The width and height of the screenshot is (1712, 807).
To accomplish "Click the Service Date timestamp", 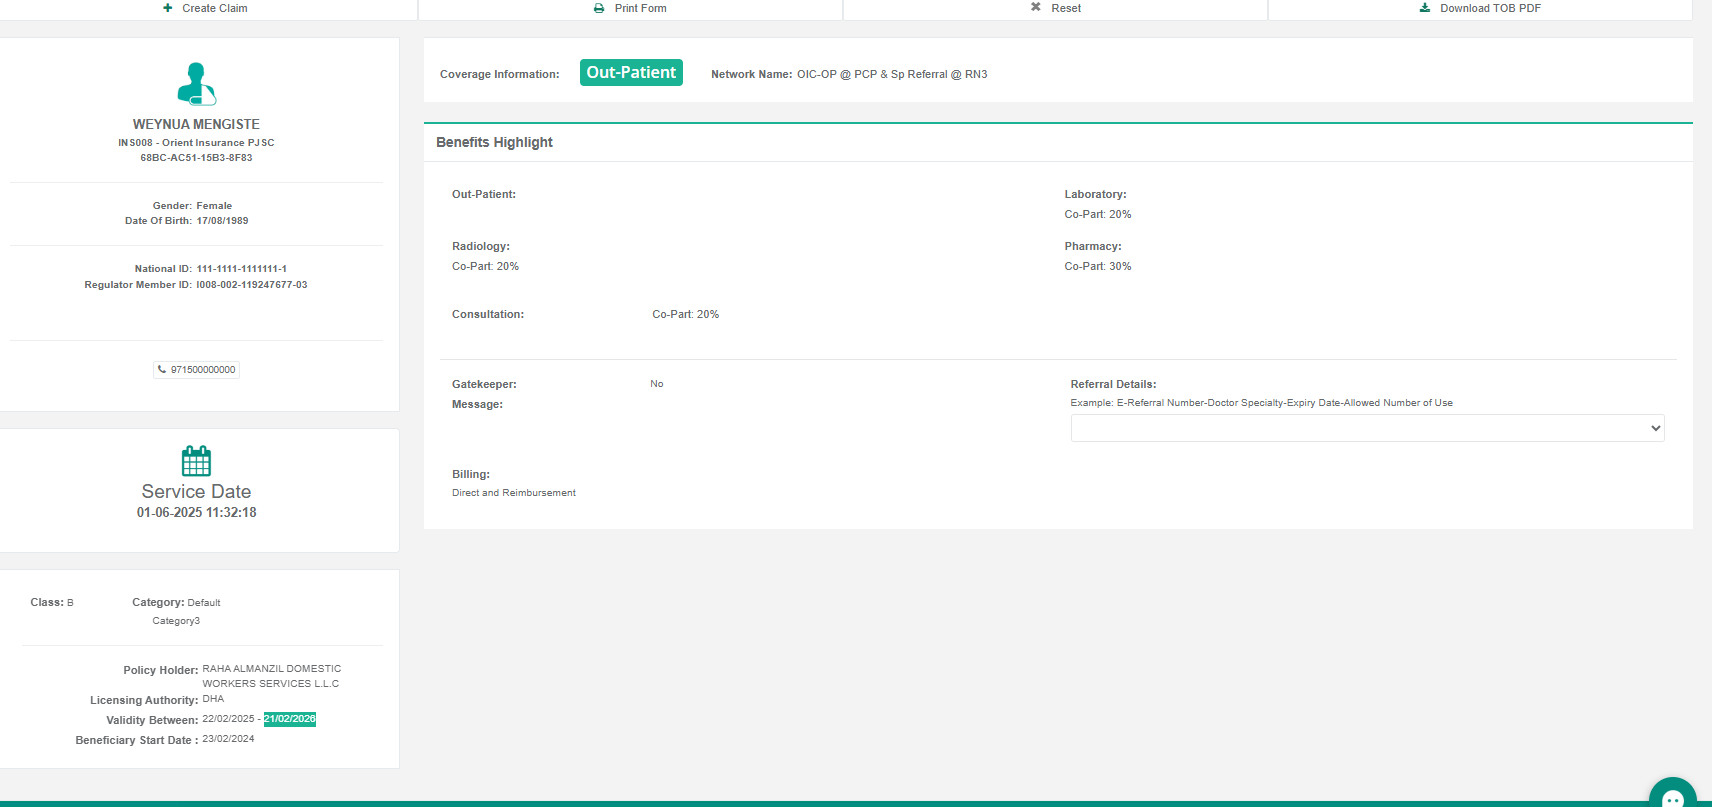I will pos(196,512).
